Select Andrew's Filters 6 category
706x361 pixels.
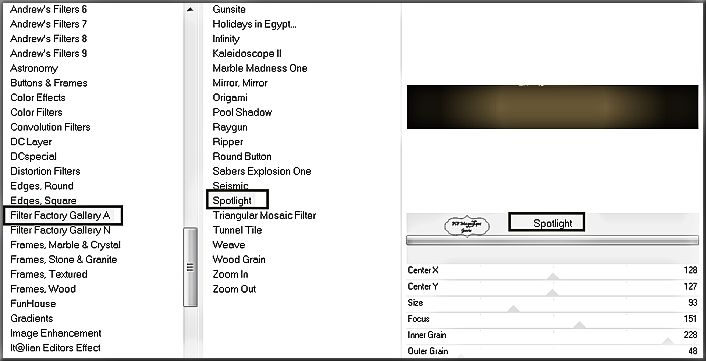point(49,9)
